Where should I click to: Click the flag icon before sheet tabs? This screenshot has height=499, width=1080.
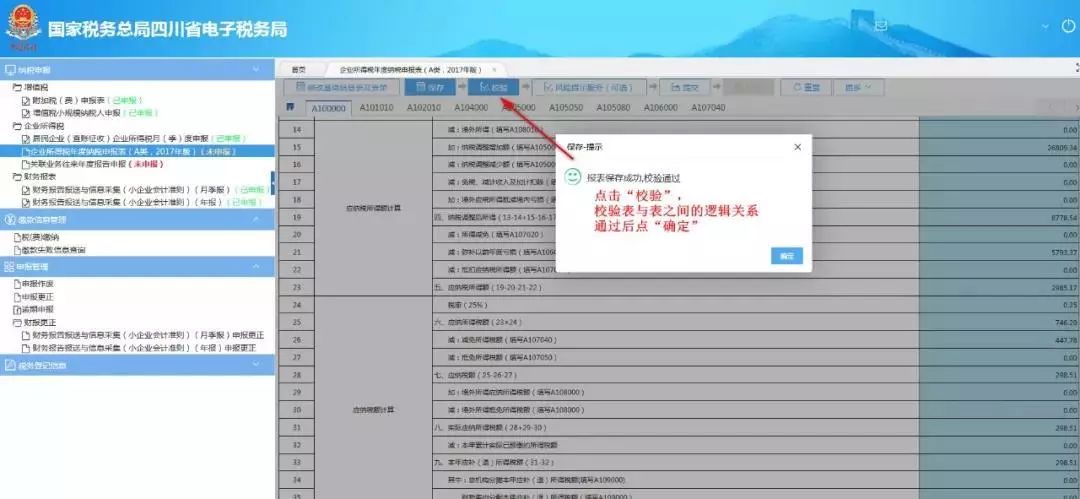click(290, 107)
